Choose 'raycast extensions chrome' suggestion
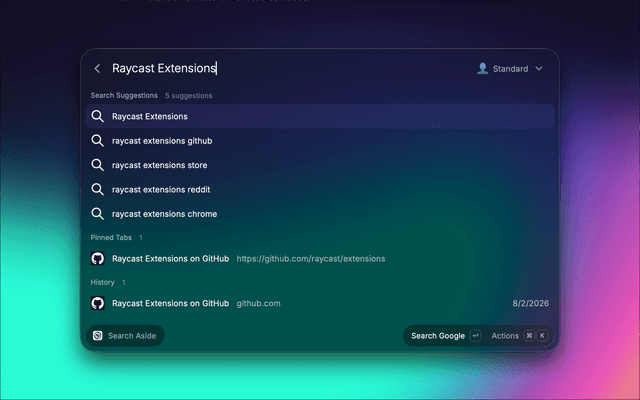 [x=320, y=214]
